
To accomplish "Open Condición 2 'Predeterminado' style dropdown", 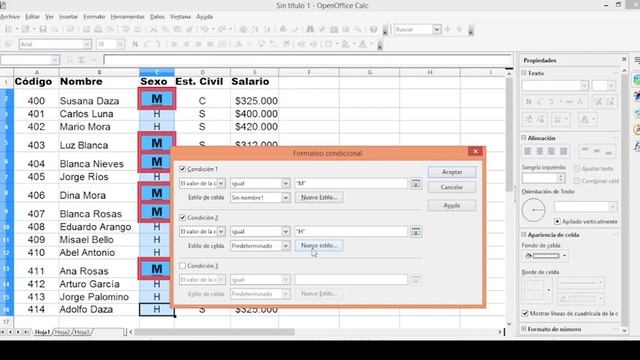I will click(x=286, y=246).
